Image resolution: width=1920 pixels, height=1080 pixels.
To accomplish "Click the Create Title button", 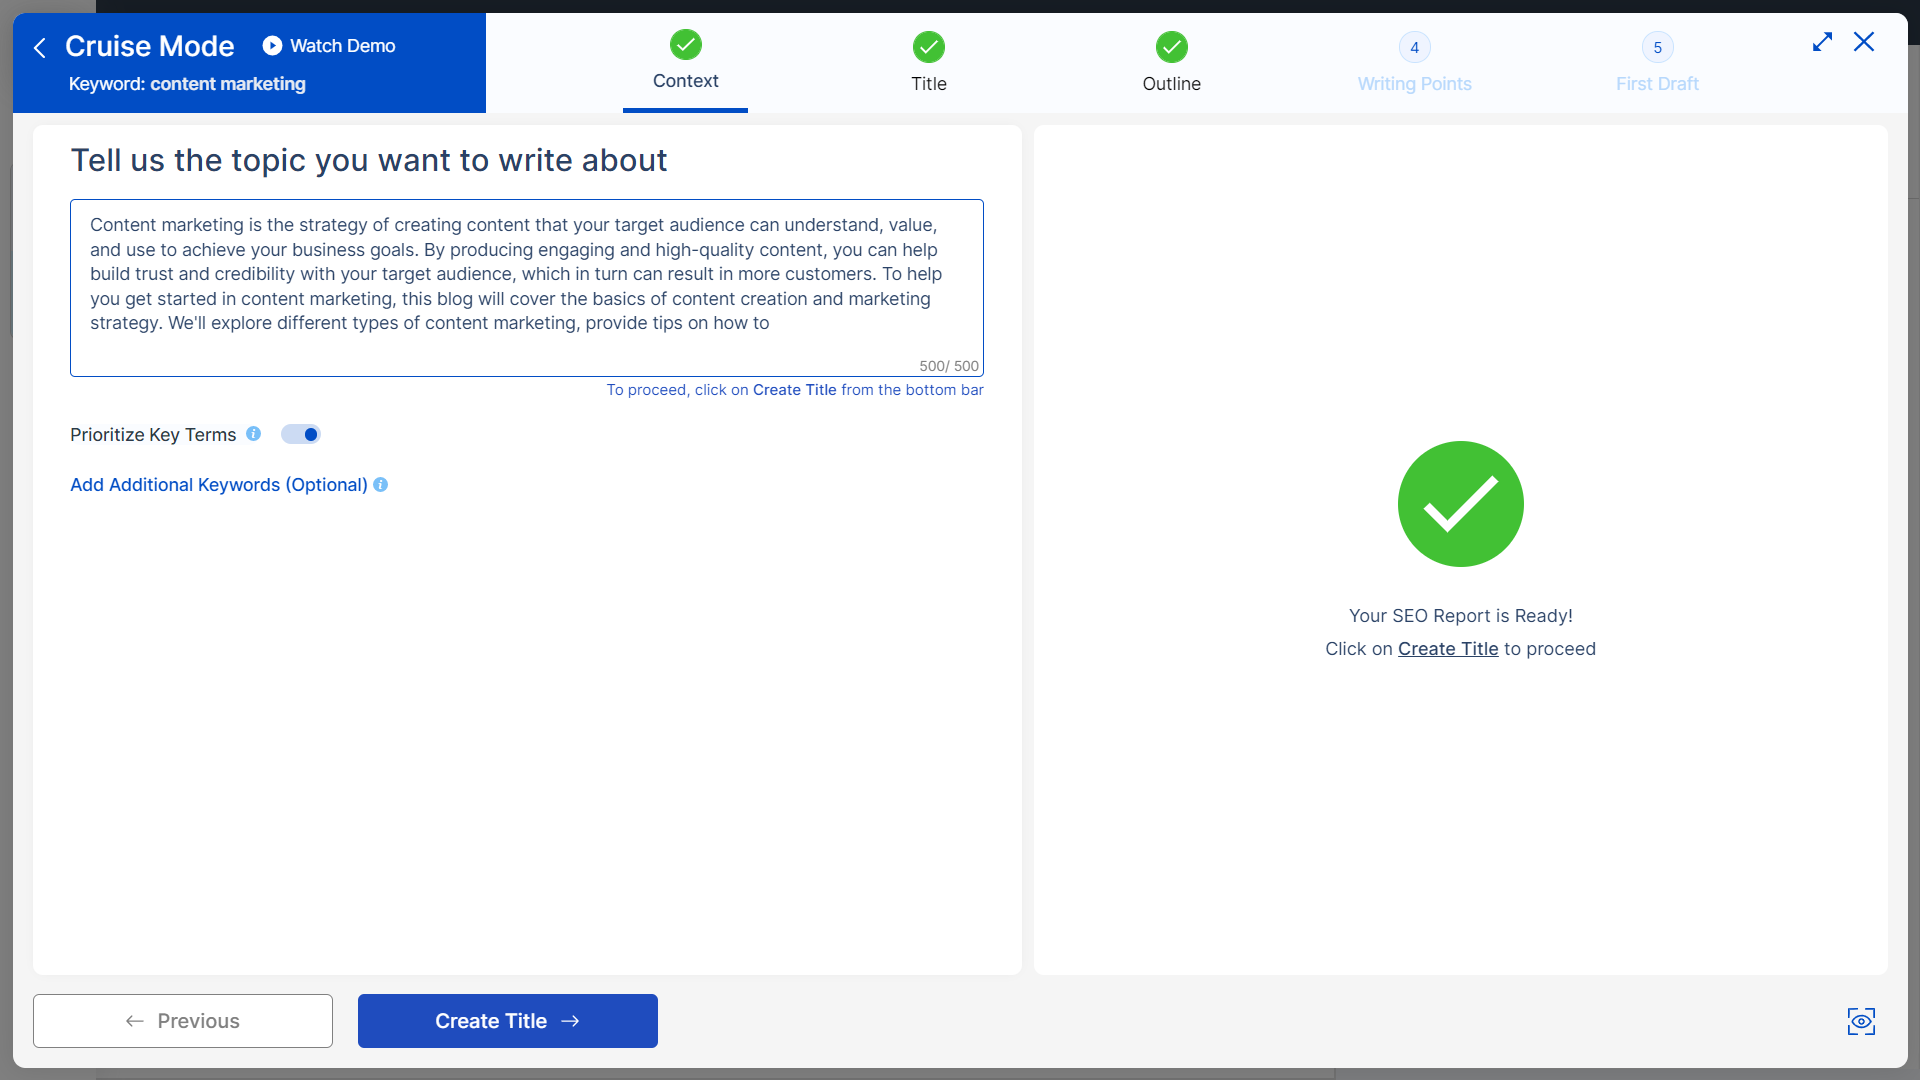I will coord(508,1021).
